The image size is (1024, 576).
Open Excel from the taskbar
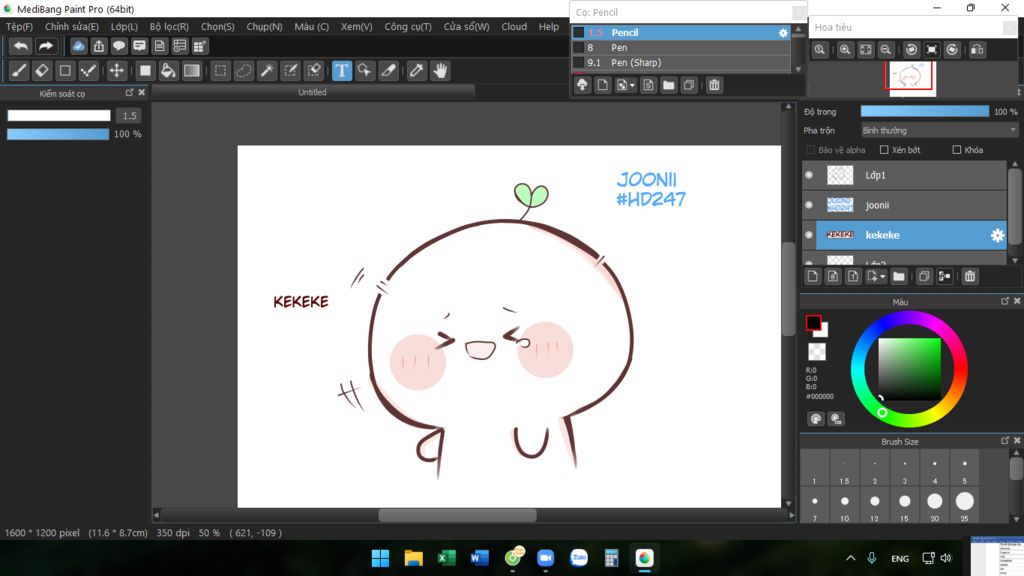(447, 558)
